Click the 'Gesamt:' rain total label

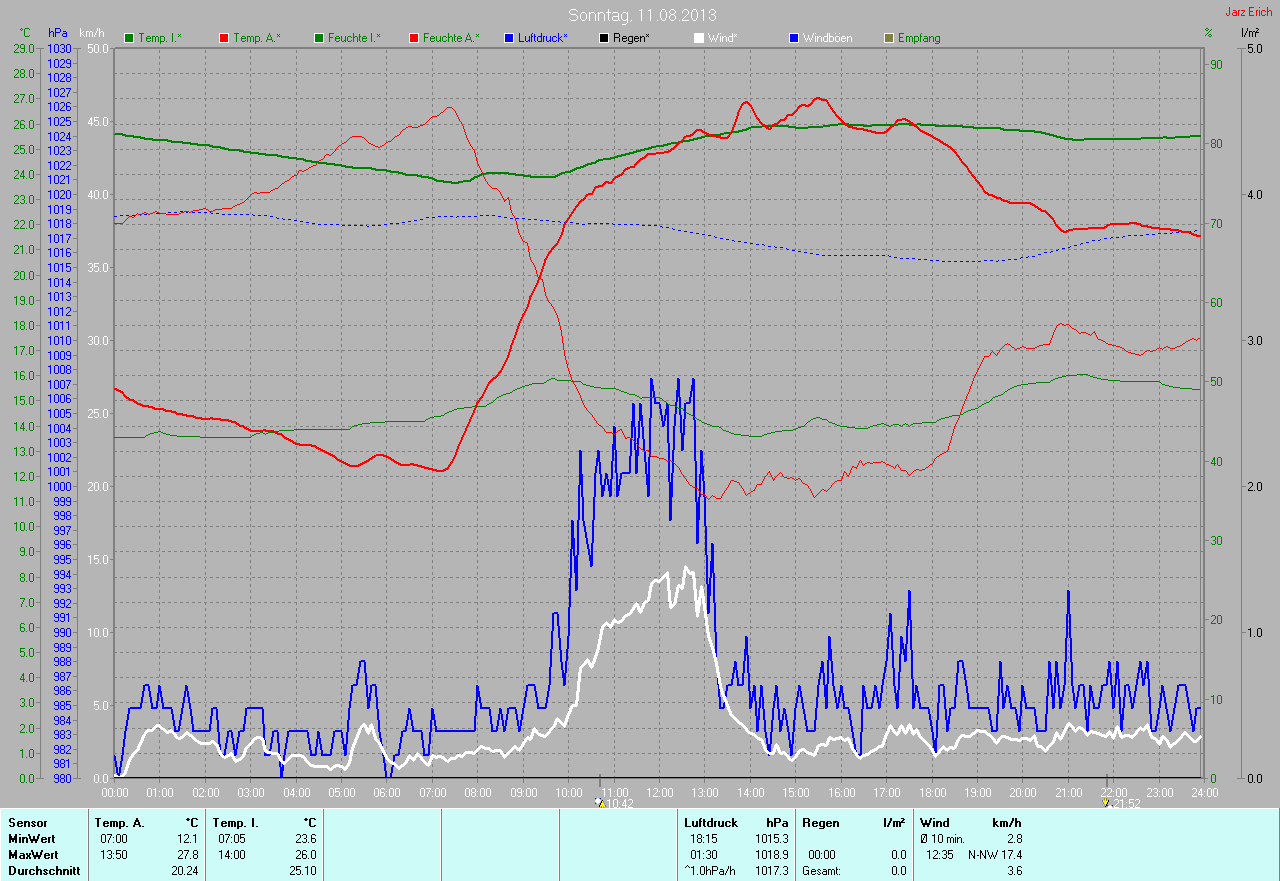(821, 871)
